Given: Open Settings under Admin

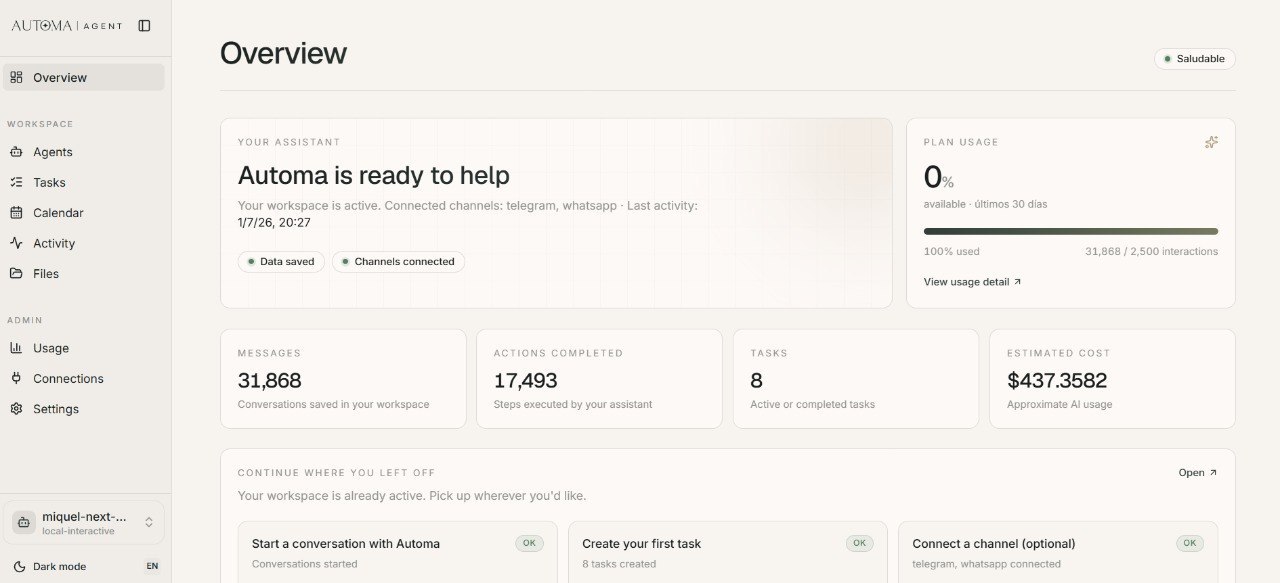Looking at the screenshot, I should pos(84,409).
